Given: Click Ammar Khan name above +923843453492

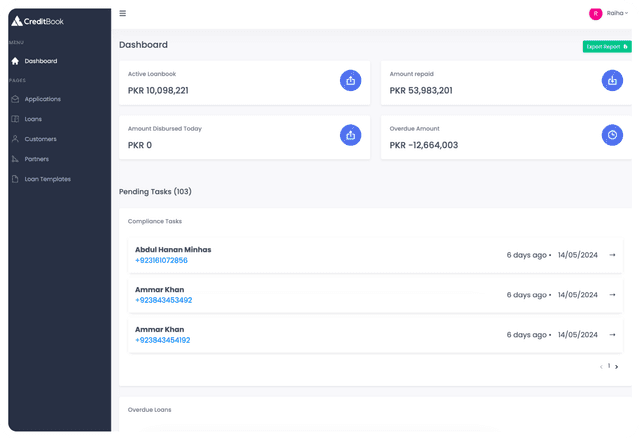Looking at the screenshot, I should (160, 290).
